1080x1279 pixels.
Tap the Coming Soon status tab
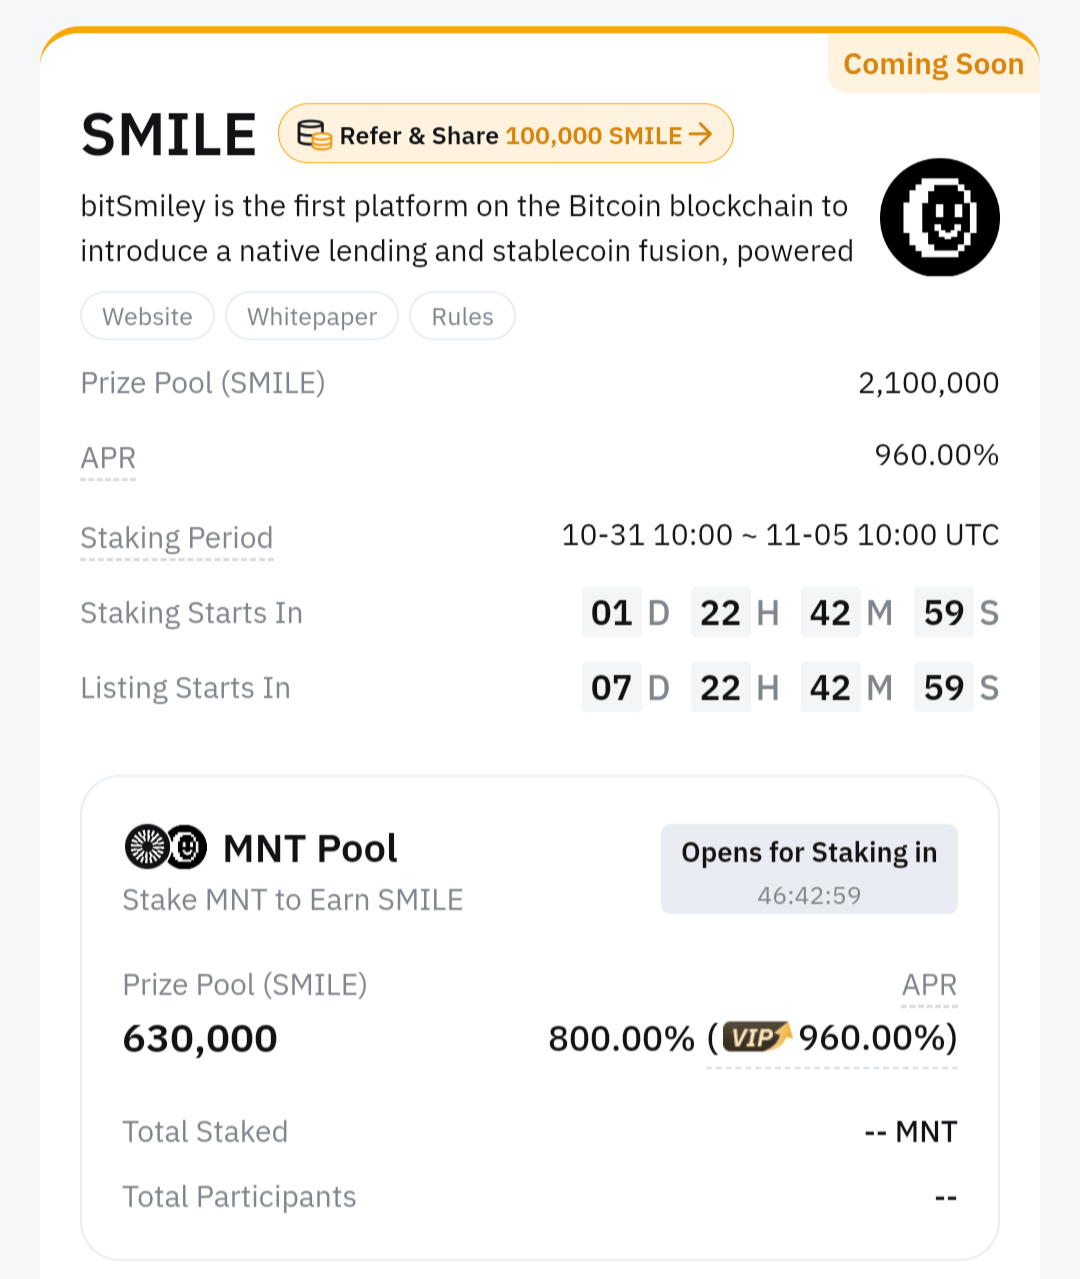pos(933,64)
